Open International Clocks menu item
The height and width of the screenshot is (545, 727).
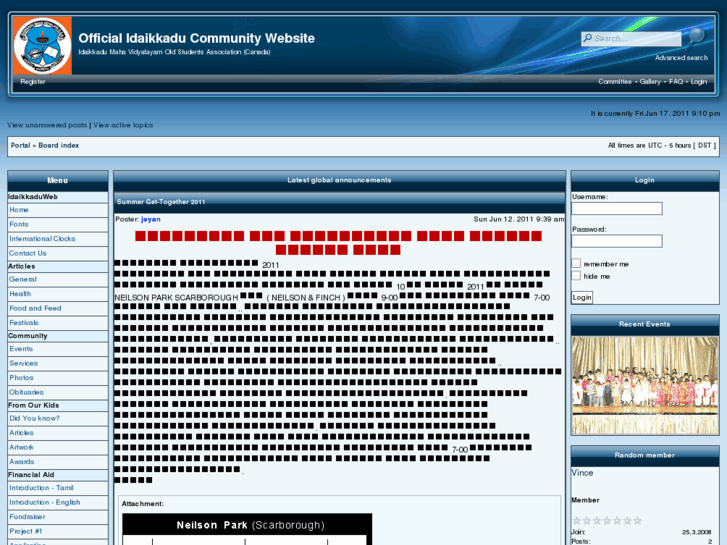pyautogui.click(x=42, y=238)
